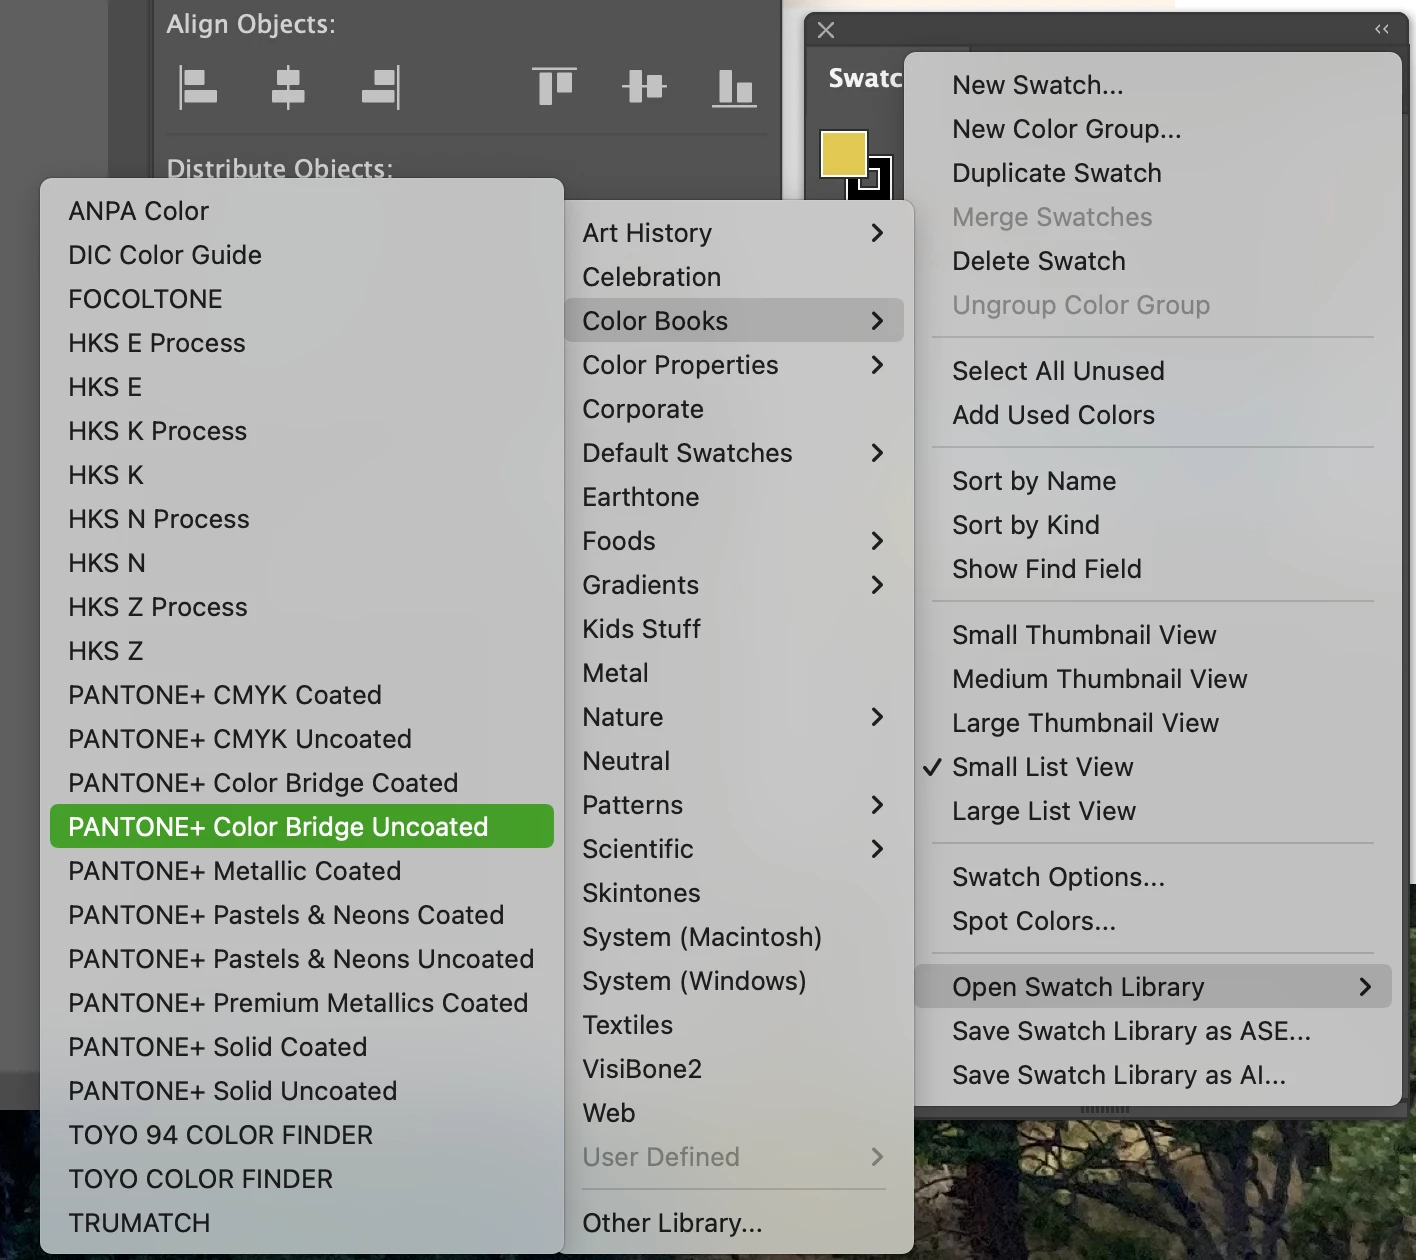Select PANTONE+ CMYK Coated book

pos(301,695)
